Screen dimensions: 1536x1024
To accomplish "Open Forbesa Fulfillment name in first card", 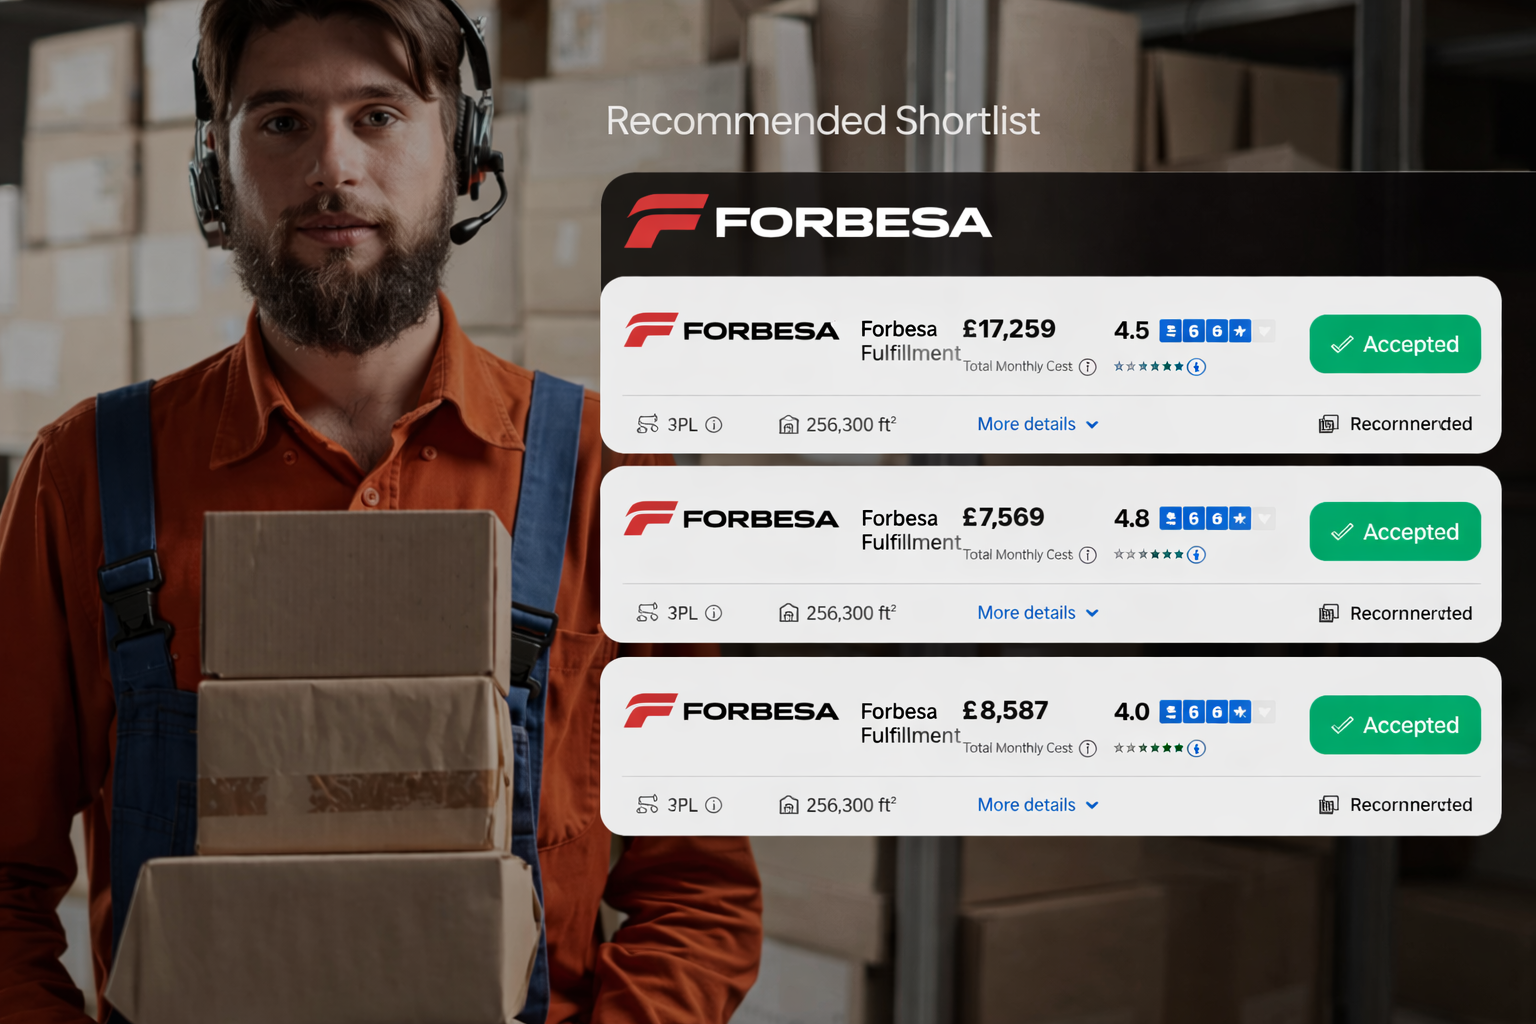I will pyautogui.click(x=910, y=341).
